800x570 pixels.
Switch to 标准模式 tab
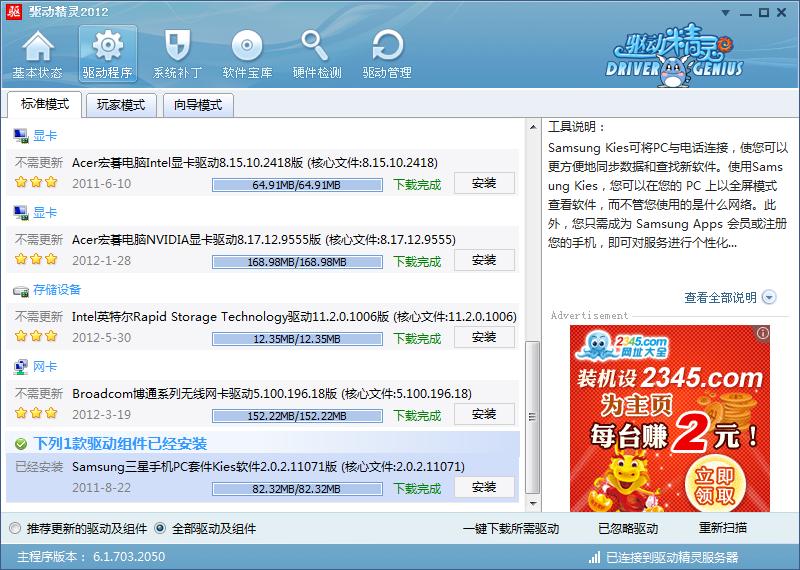point(45,105)
